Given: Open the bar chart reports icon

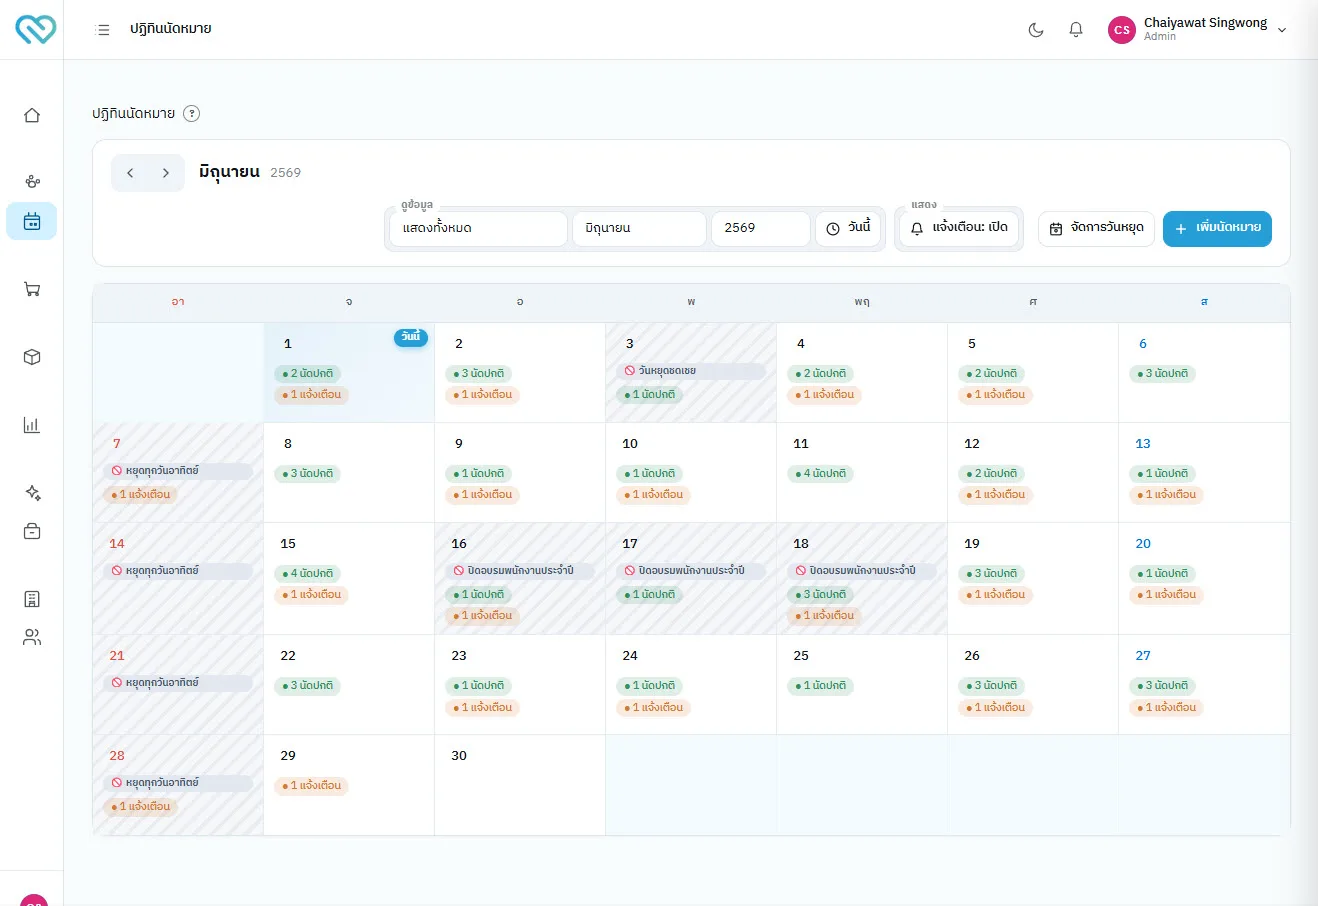Looking at the screenshot, I should [32, 425].
